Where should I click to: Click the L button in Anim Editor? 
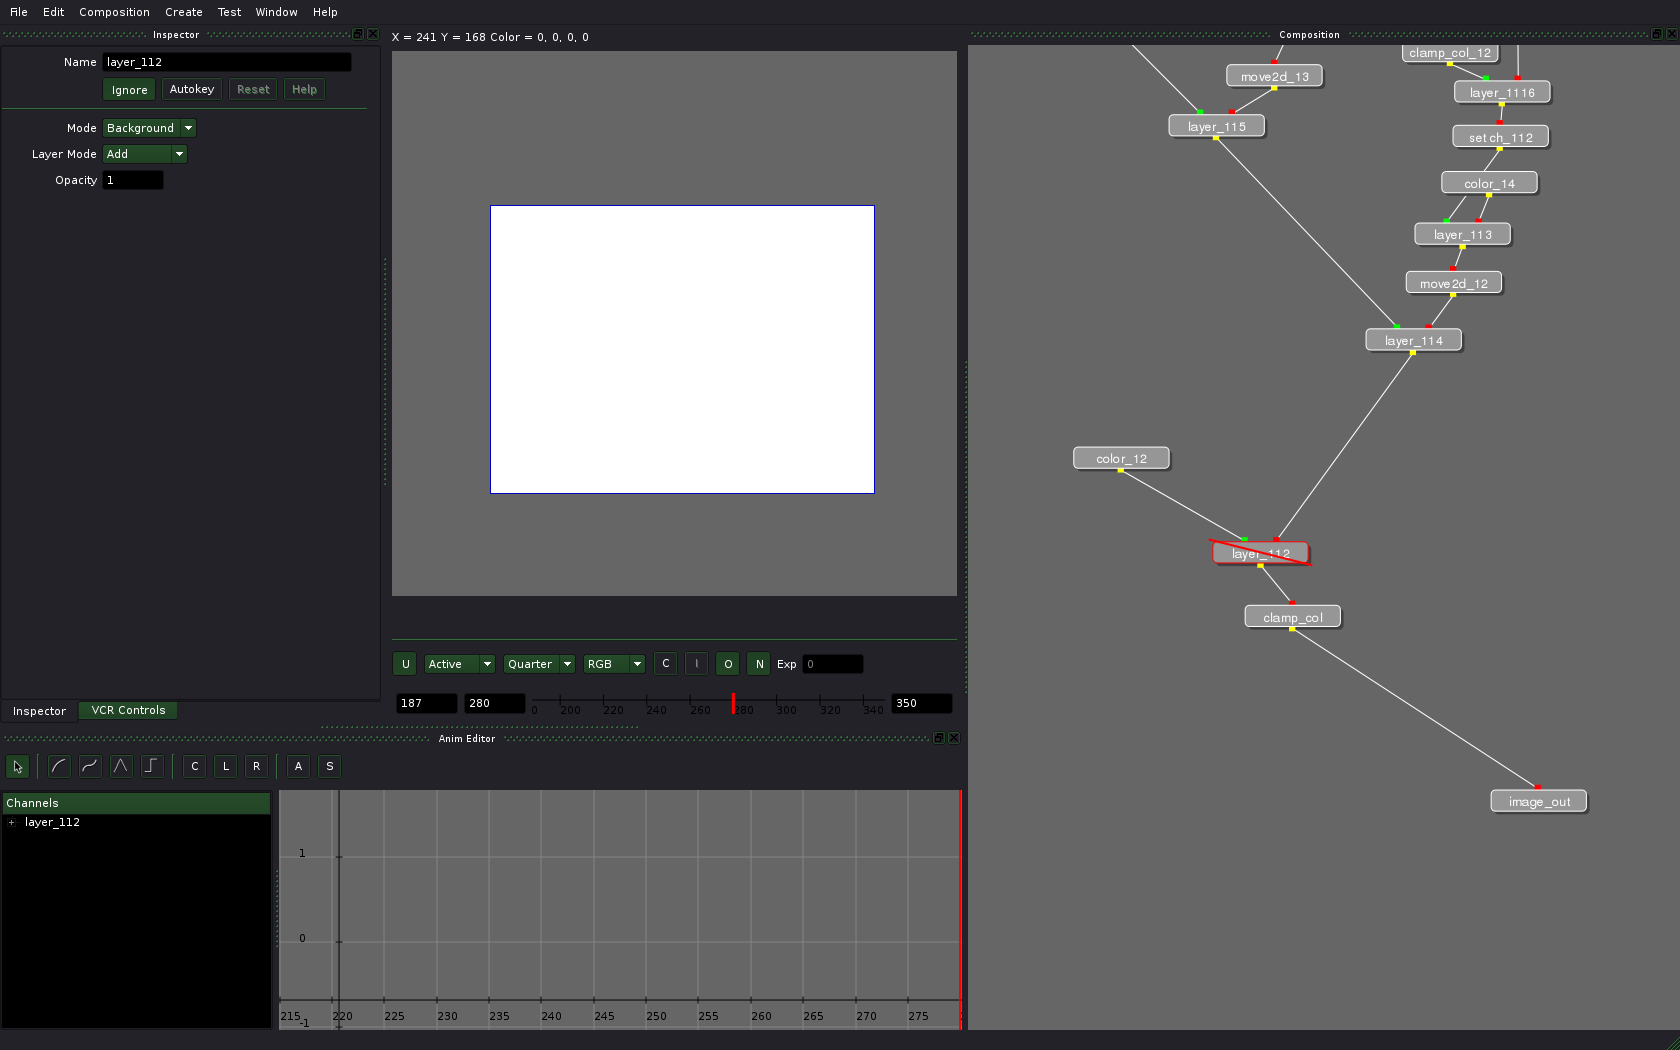pyautogui.click(x=226, y=767)
